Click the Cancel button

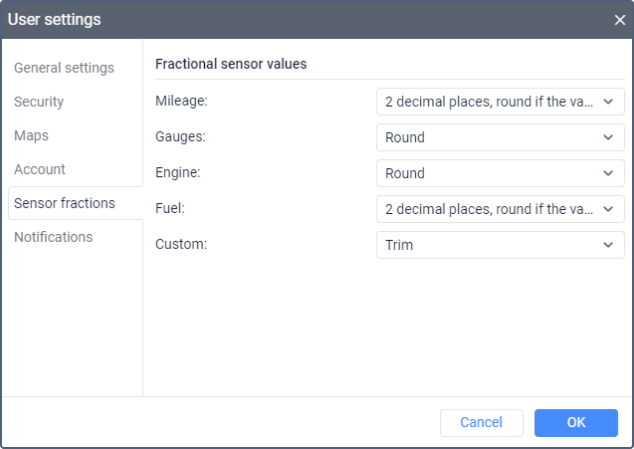482,423
